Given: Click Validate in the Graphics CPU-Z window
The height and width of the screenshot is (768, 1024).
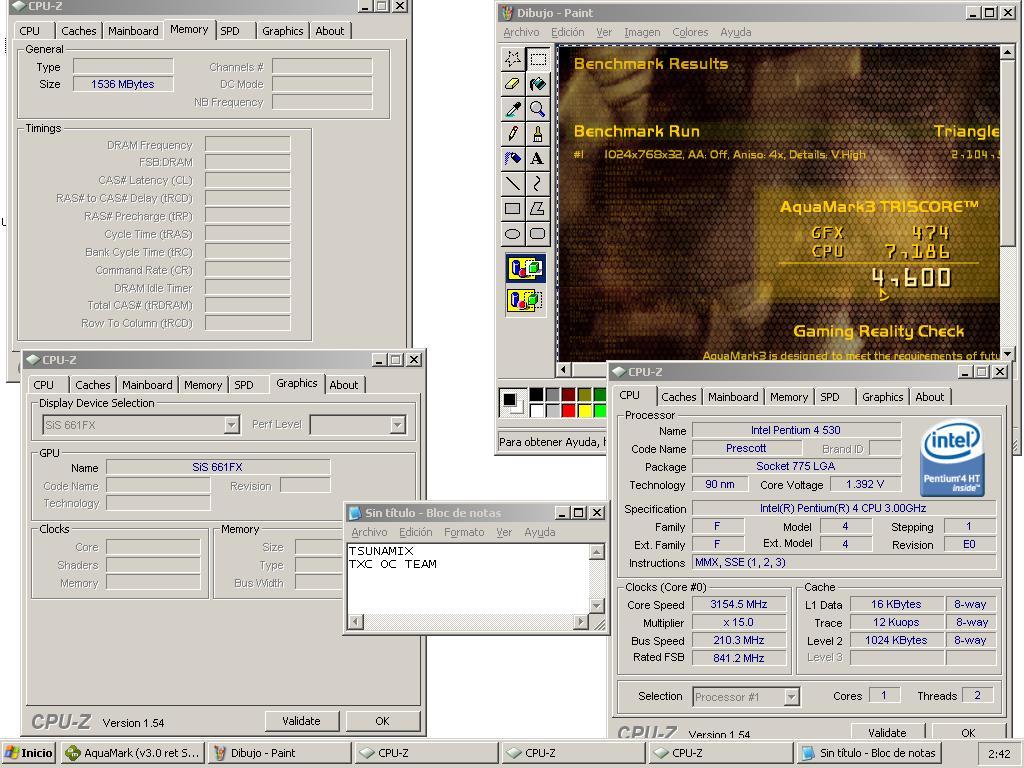Looking at the screenshot, I should pos(301,721).
